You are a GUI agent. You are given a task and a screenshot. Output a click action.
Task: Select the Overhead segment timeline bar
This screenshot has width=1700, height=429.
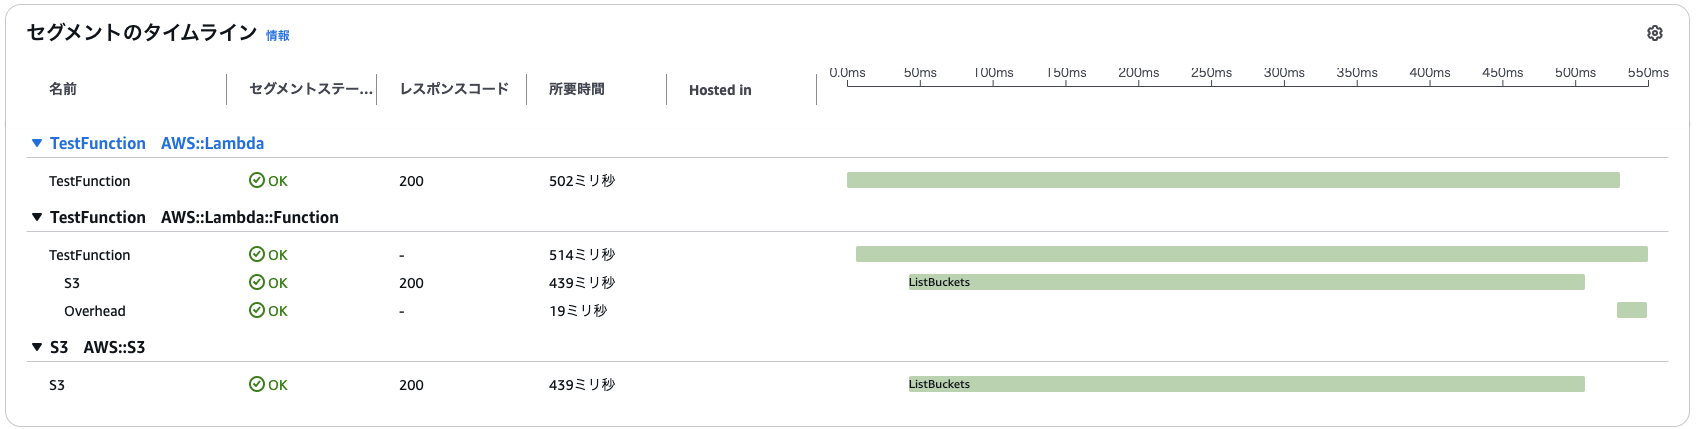tap(1631, 310)
